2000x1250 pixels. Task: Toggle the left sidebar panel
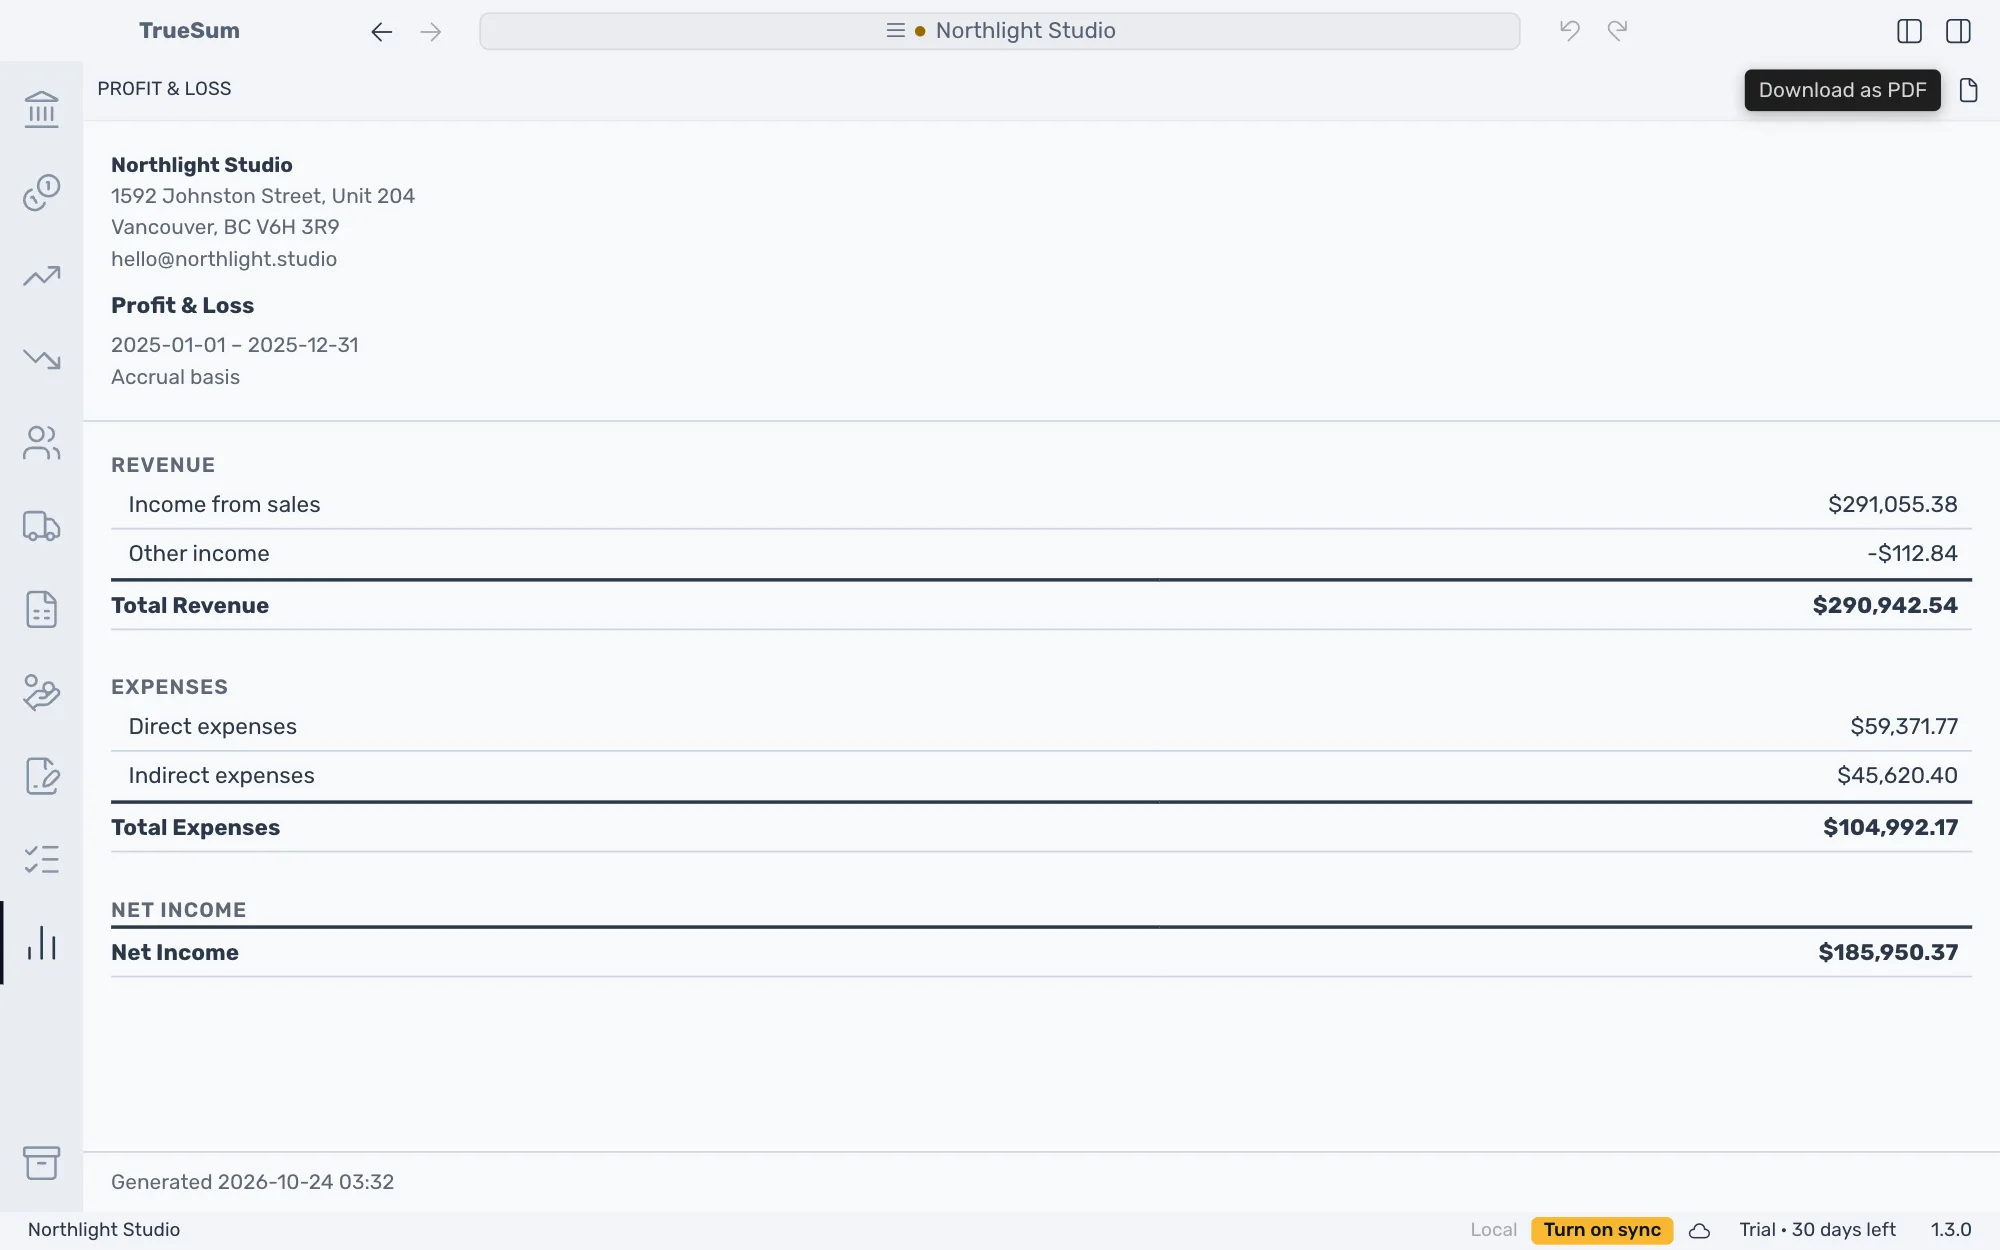(x=1909, y=31)
